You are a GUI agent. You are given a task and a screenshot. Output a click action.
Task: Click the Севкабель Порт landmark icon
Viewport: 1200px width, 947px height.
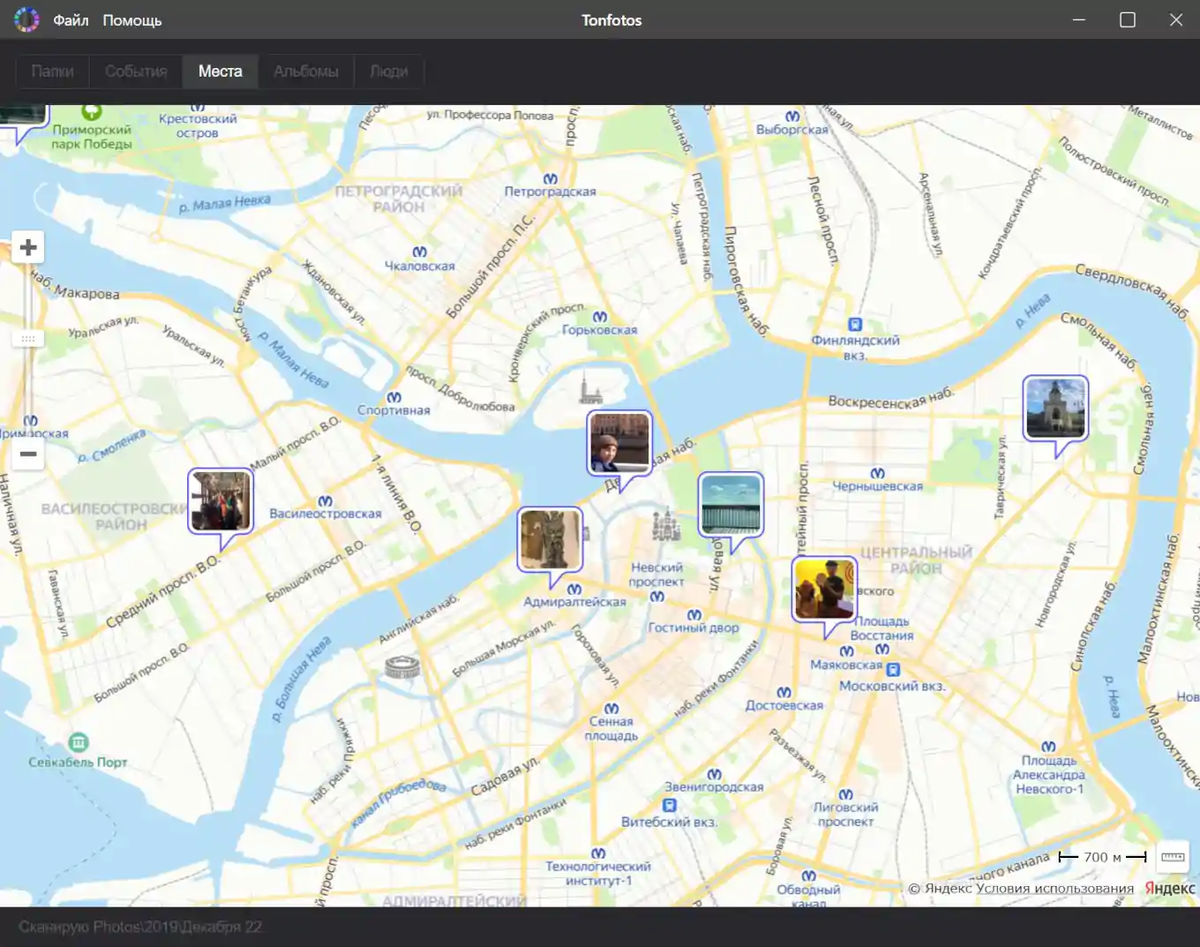78,743
